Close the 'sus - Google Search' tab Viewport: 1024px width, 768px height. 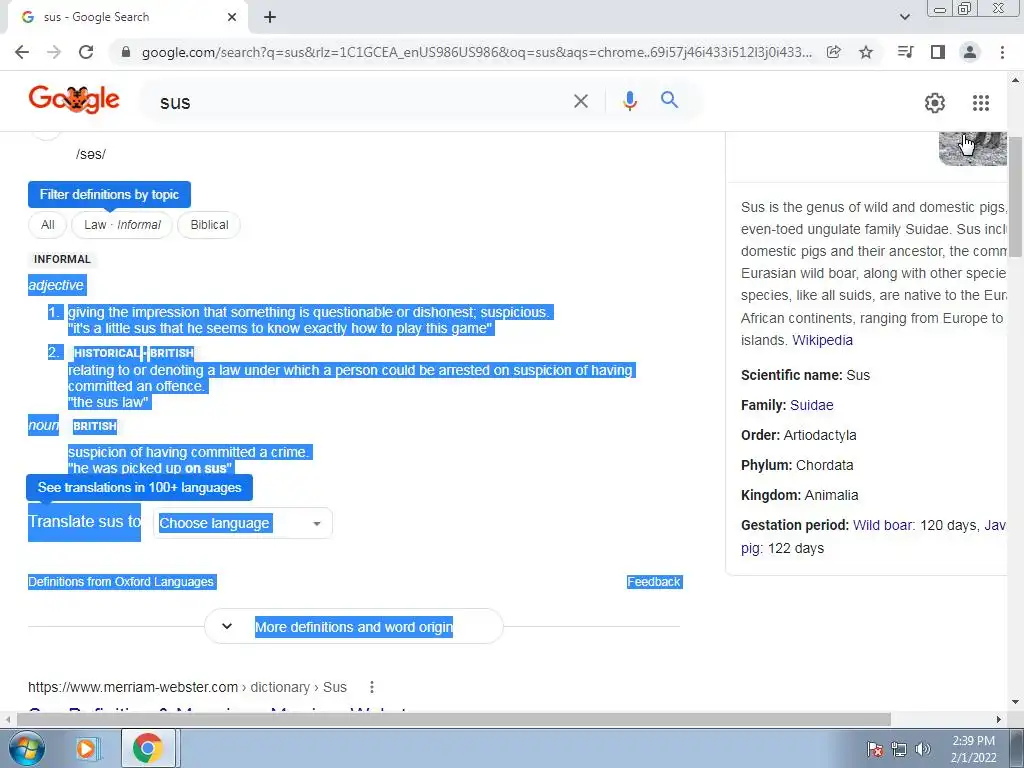[x=232, y=17]
